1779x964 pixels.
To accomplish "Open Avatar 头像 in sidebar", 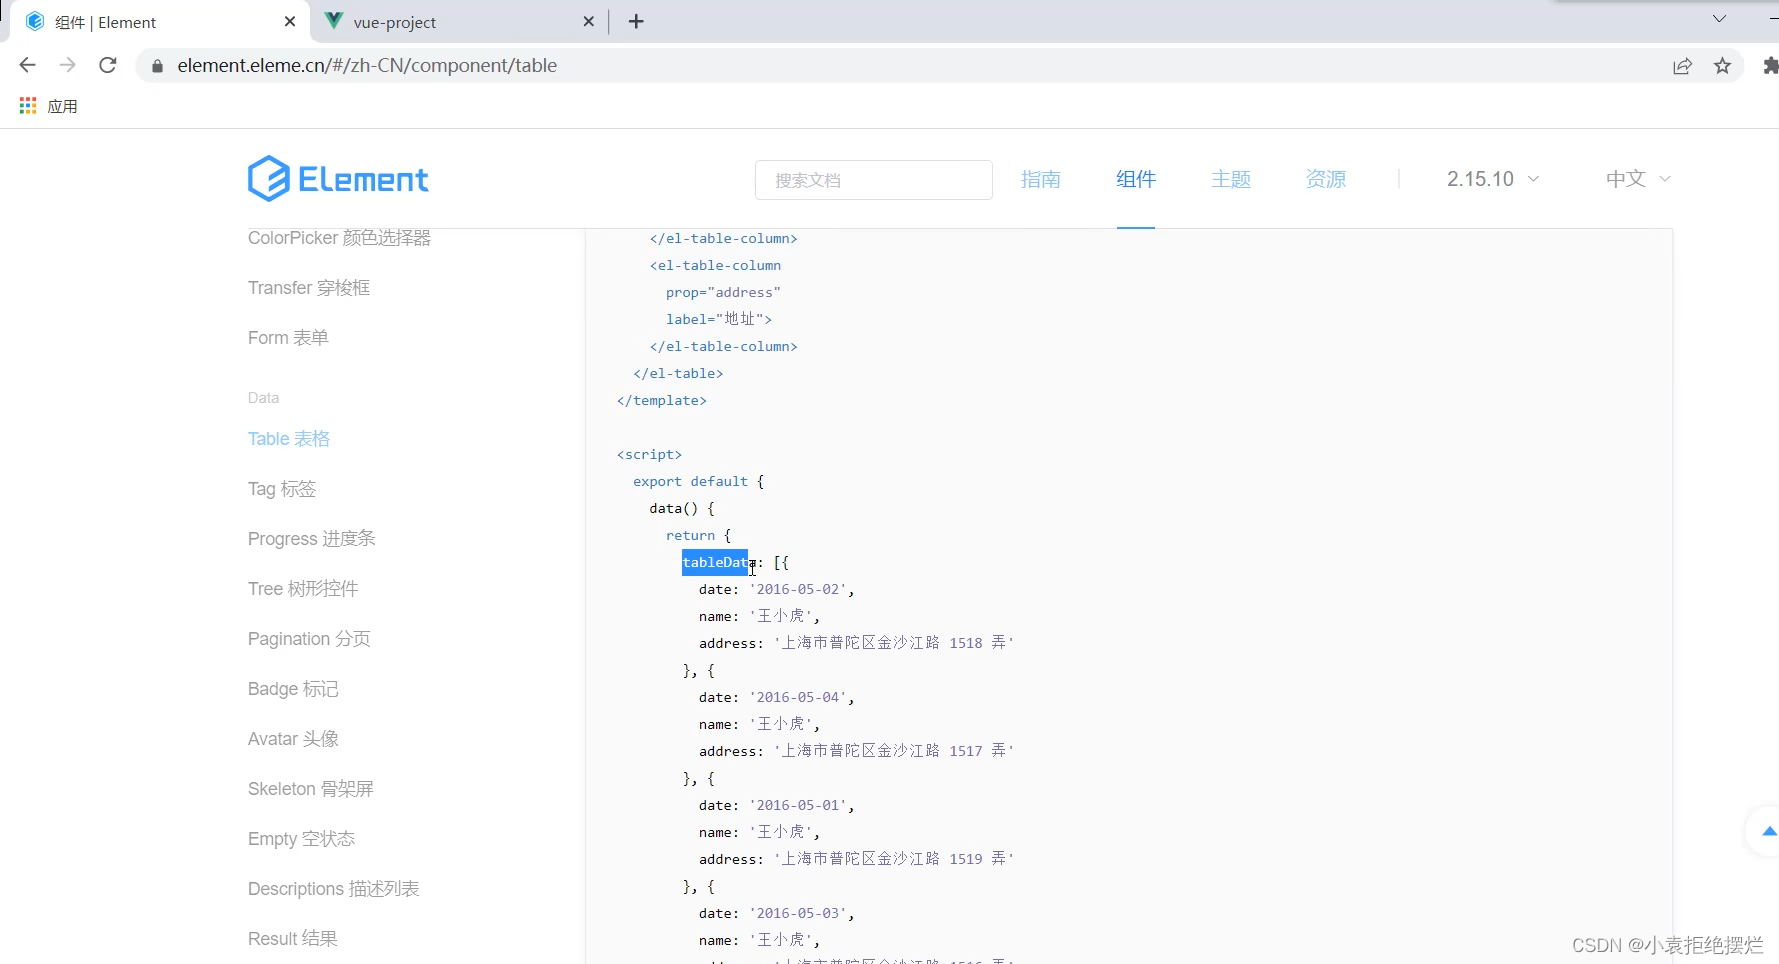I will coord(293,739).
